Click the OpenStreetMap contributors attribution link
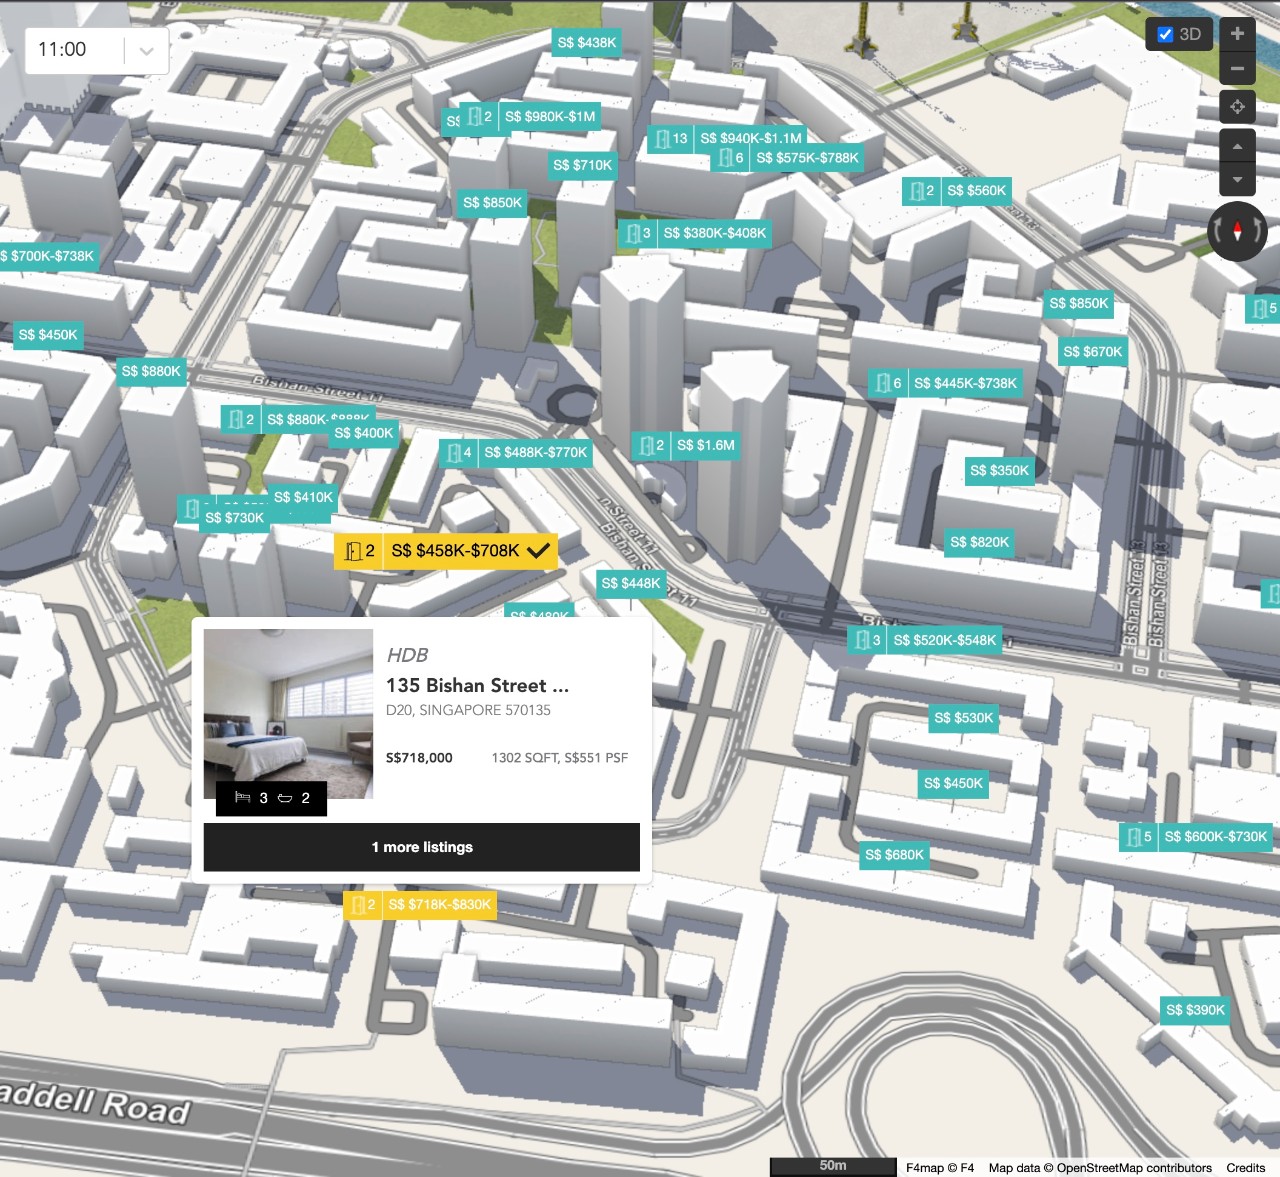 (x=1131, y=1167)
